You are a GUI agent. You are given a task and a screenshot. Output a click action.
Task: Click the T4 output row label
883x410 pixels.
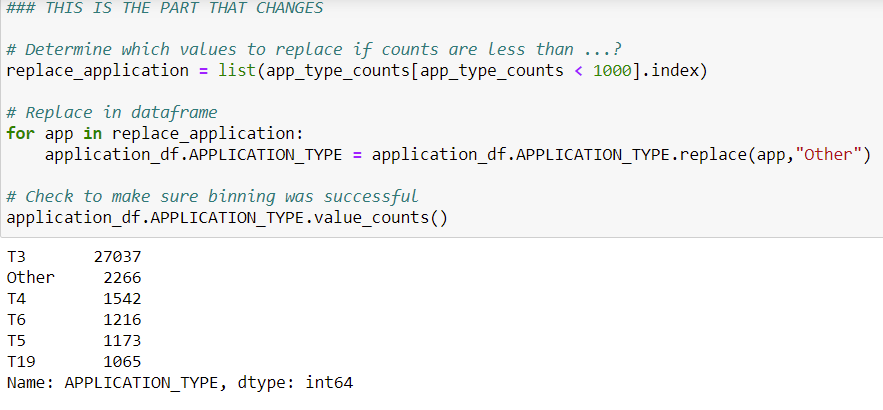pos(16,299)
